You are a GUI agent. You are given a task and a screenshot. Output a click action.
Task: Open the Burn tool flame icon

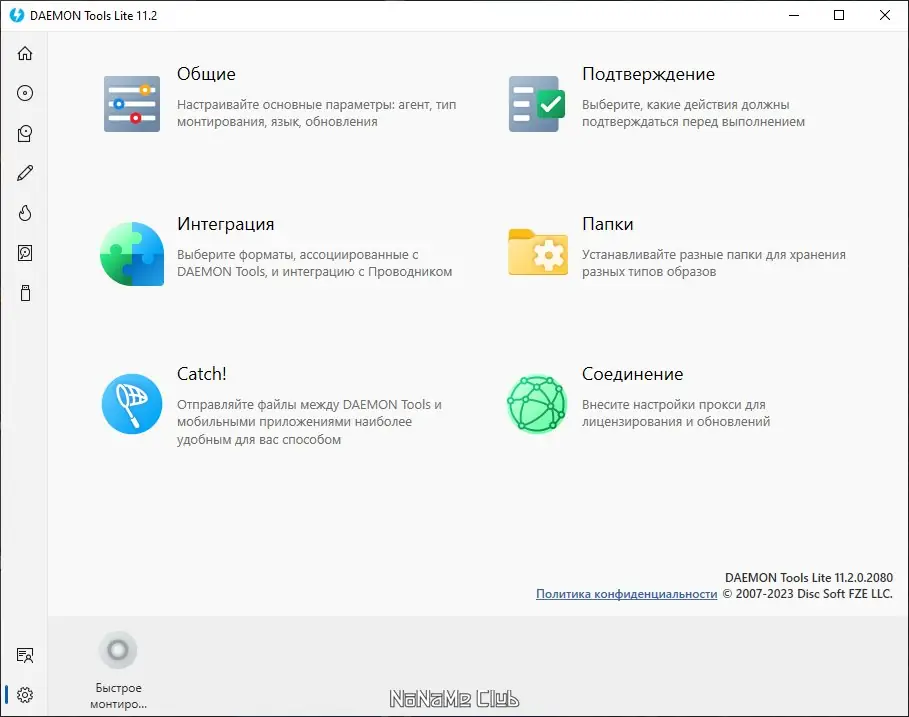point(25,213)
